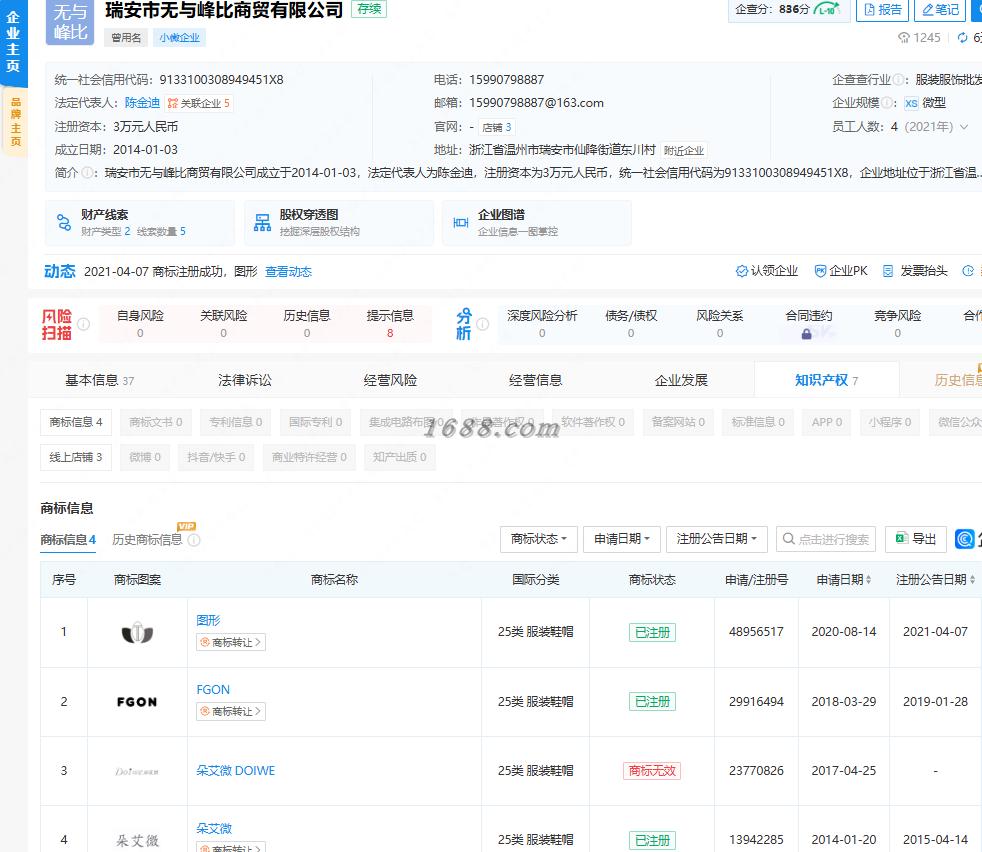Screen dimensions: 982x852
Task: Open the 朵艾微 DOIWE trademark link
Action: (x=235, y=771)
